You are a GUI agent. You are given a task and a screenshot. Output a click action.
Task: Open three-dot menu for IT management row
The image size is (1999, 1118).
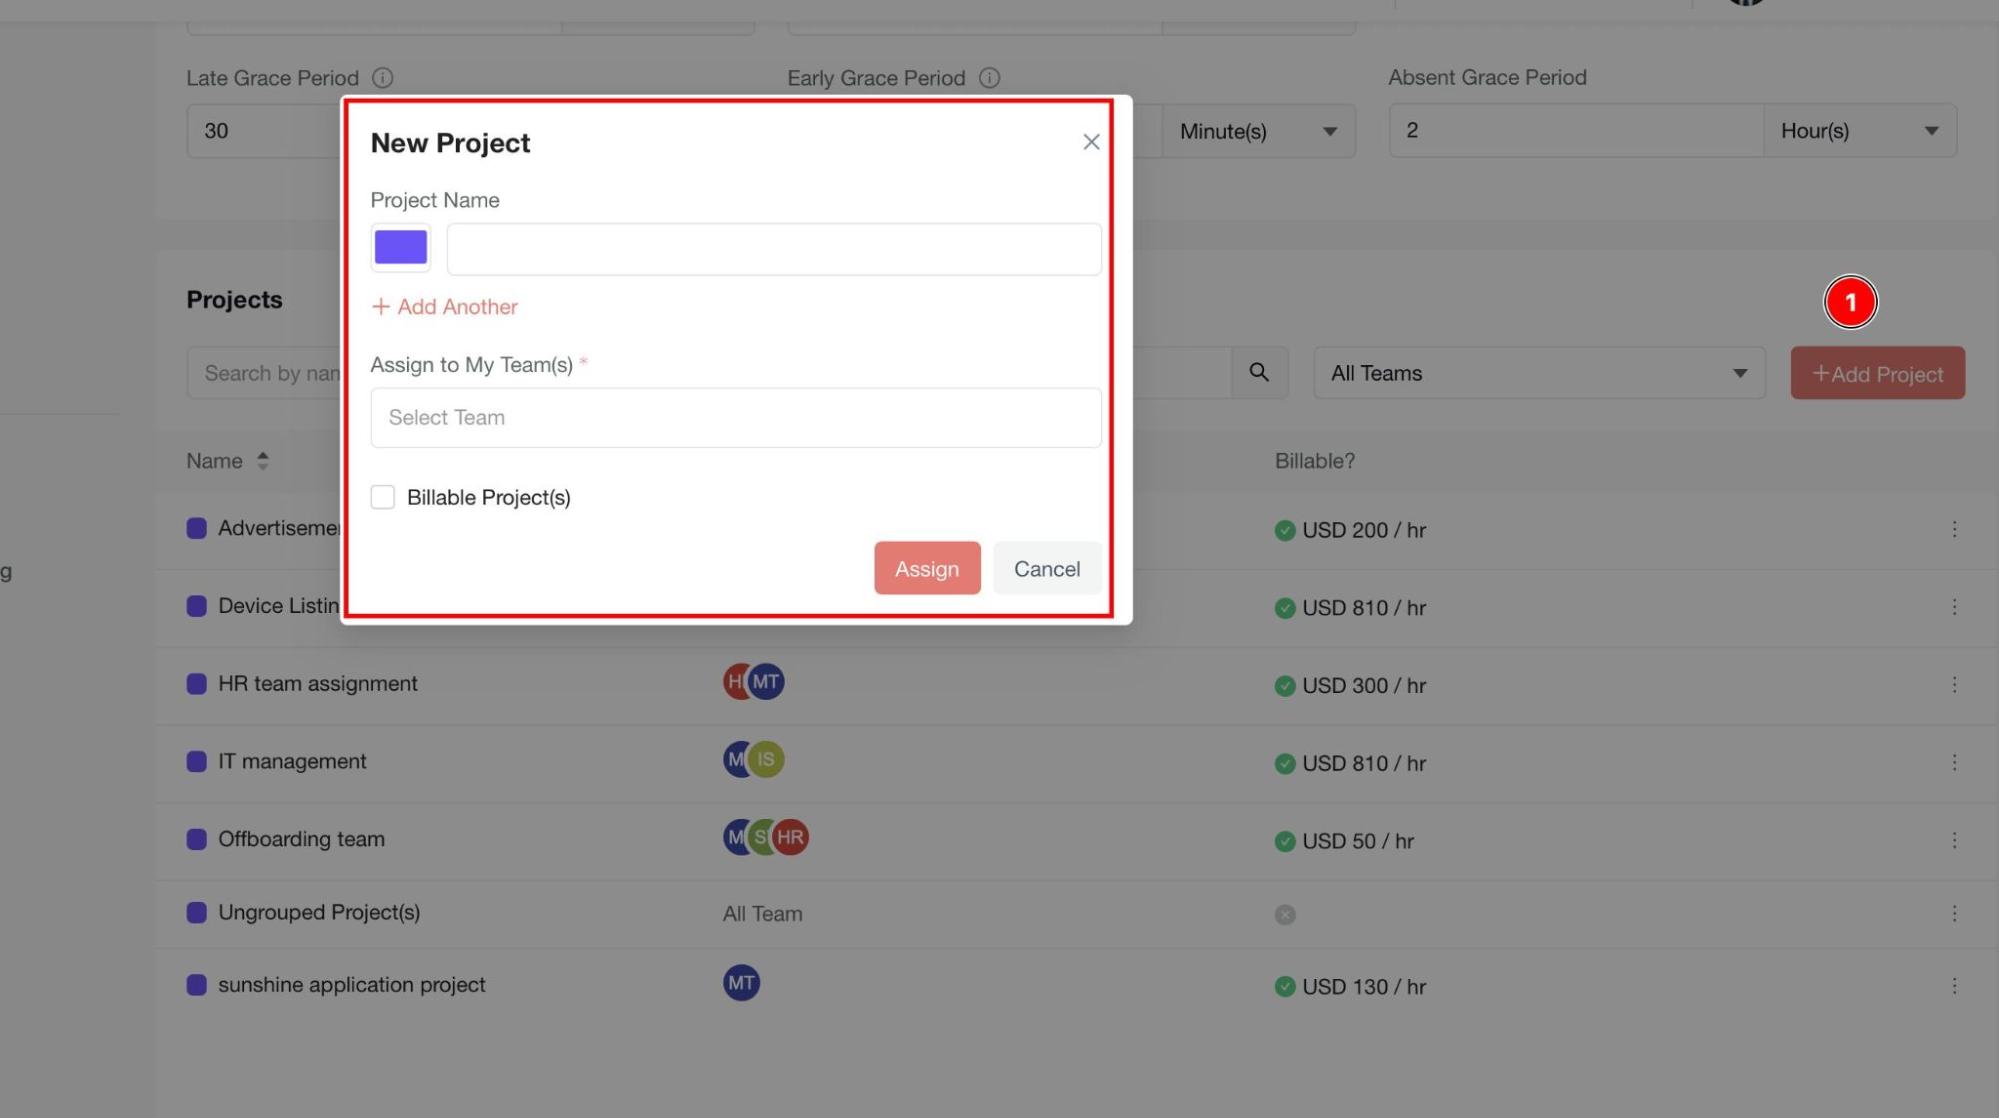click(x=1953, y=763)
